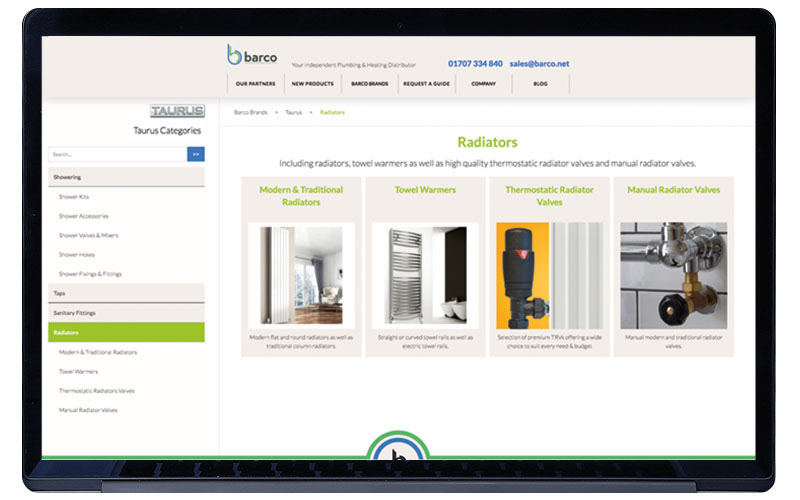Open the chrome manual valve thumbnail
Image resolution: width=800 pixels, height=500 pixels.
pos(673,276)
